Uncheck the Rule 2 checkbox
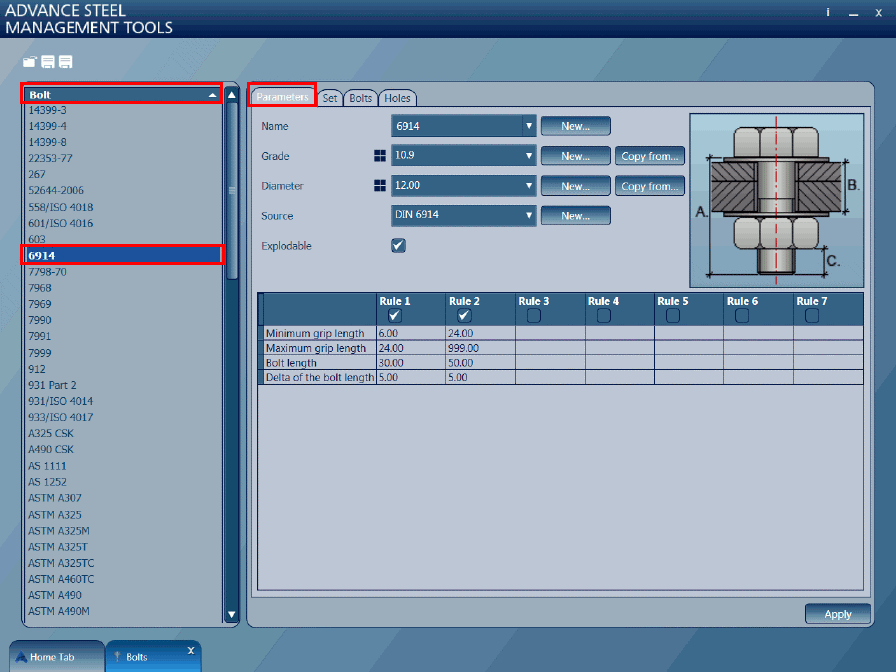 click(464, 315)
